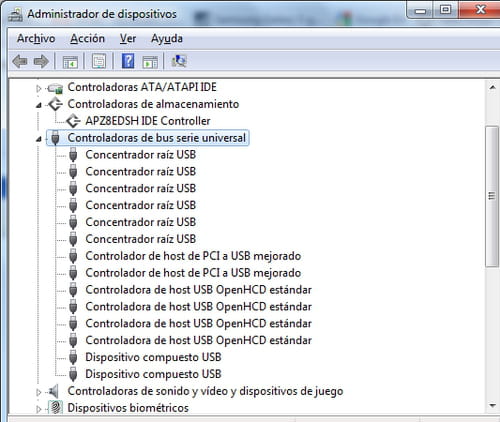Image resolution: width=500 pixels, height=422 pixels.
Task: Click the Back arrow toolbar icon
Action: click(x=20, y=61)
